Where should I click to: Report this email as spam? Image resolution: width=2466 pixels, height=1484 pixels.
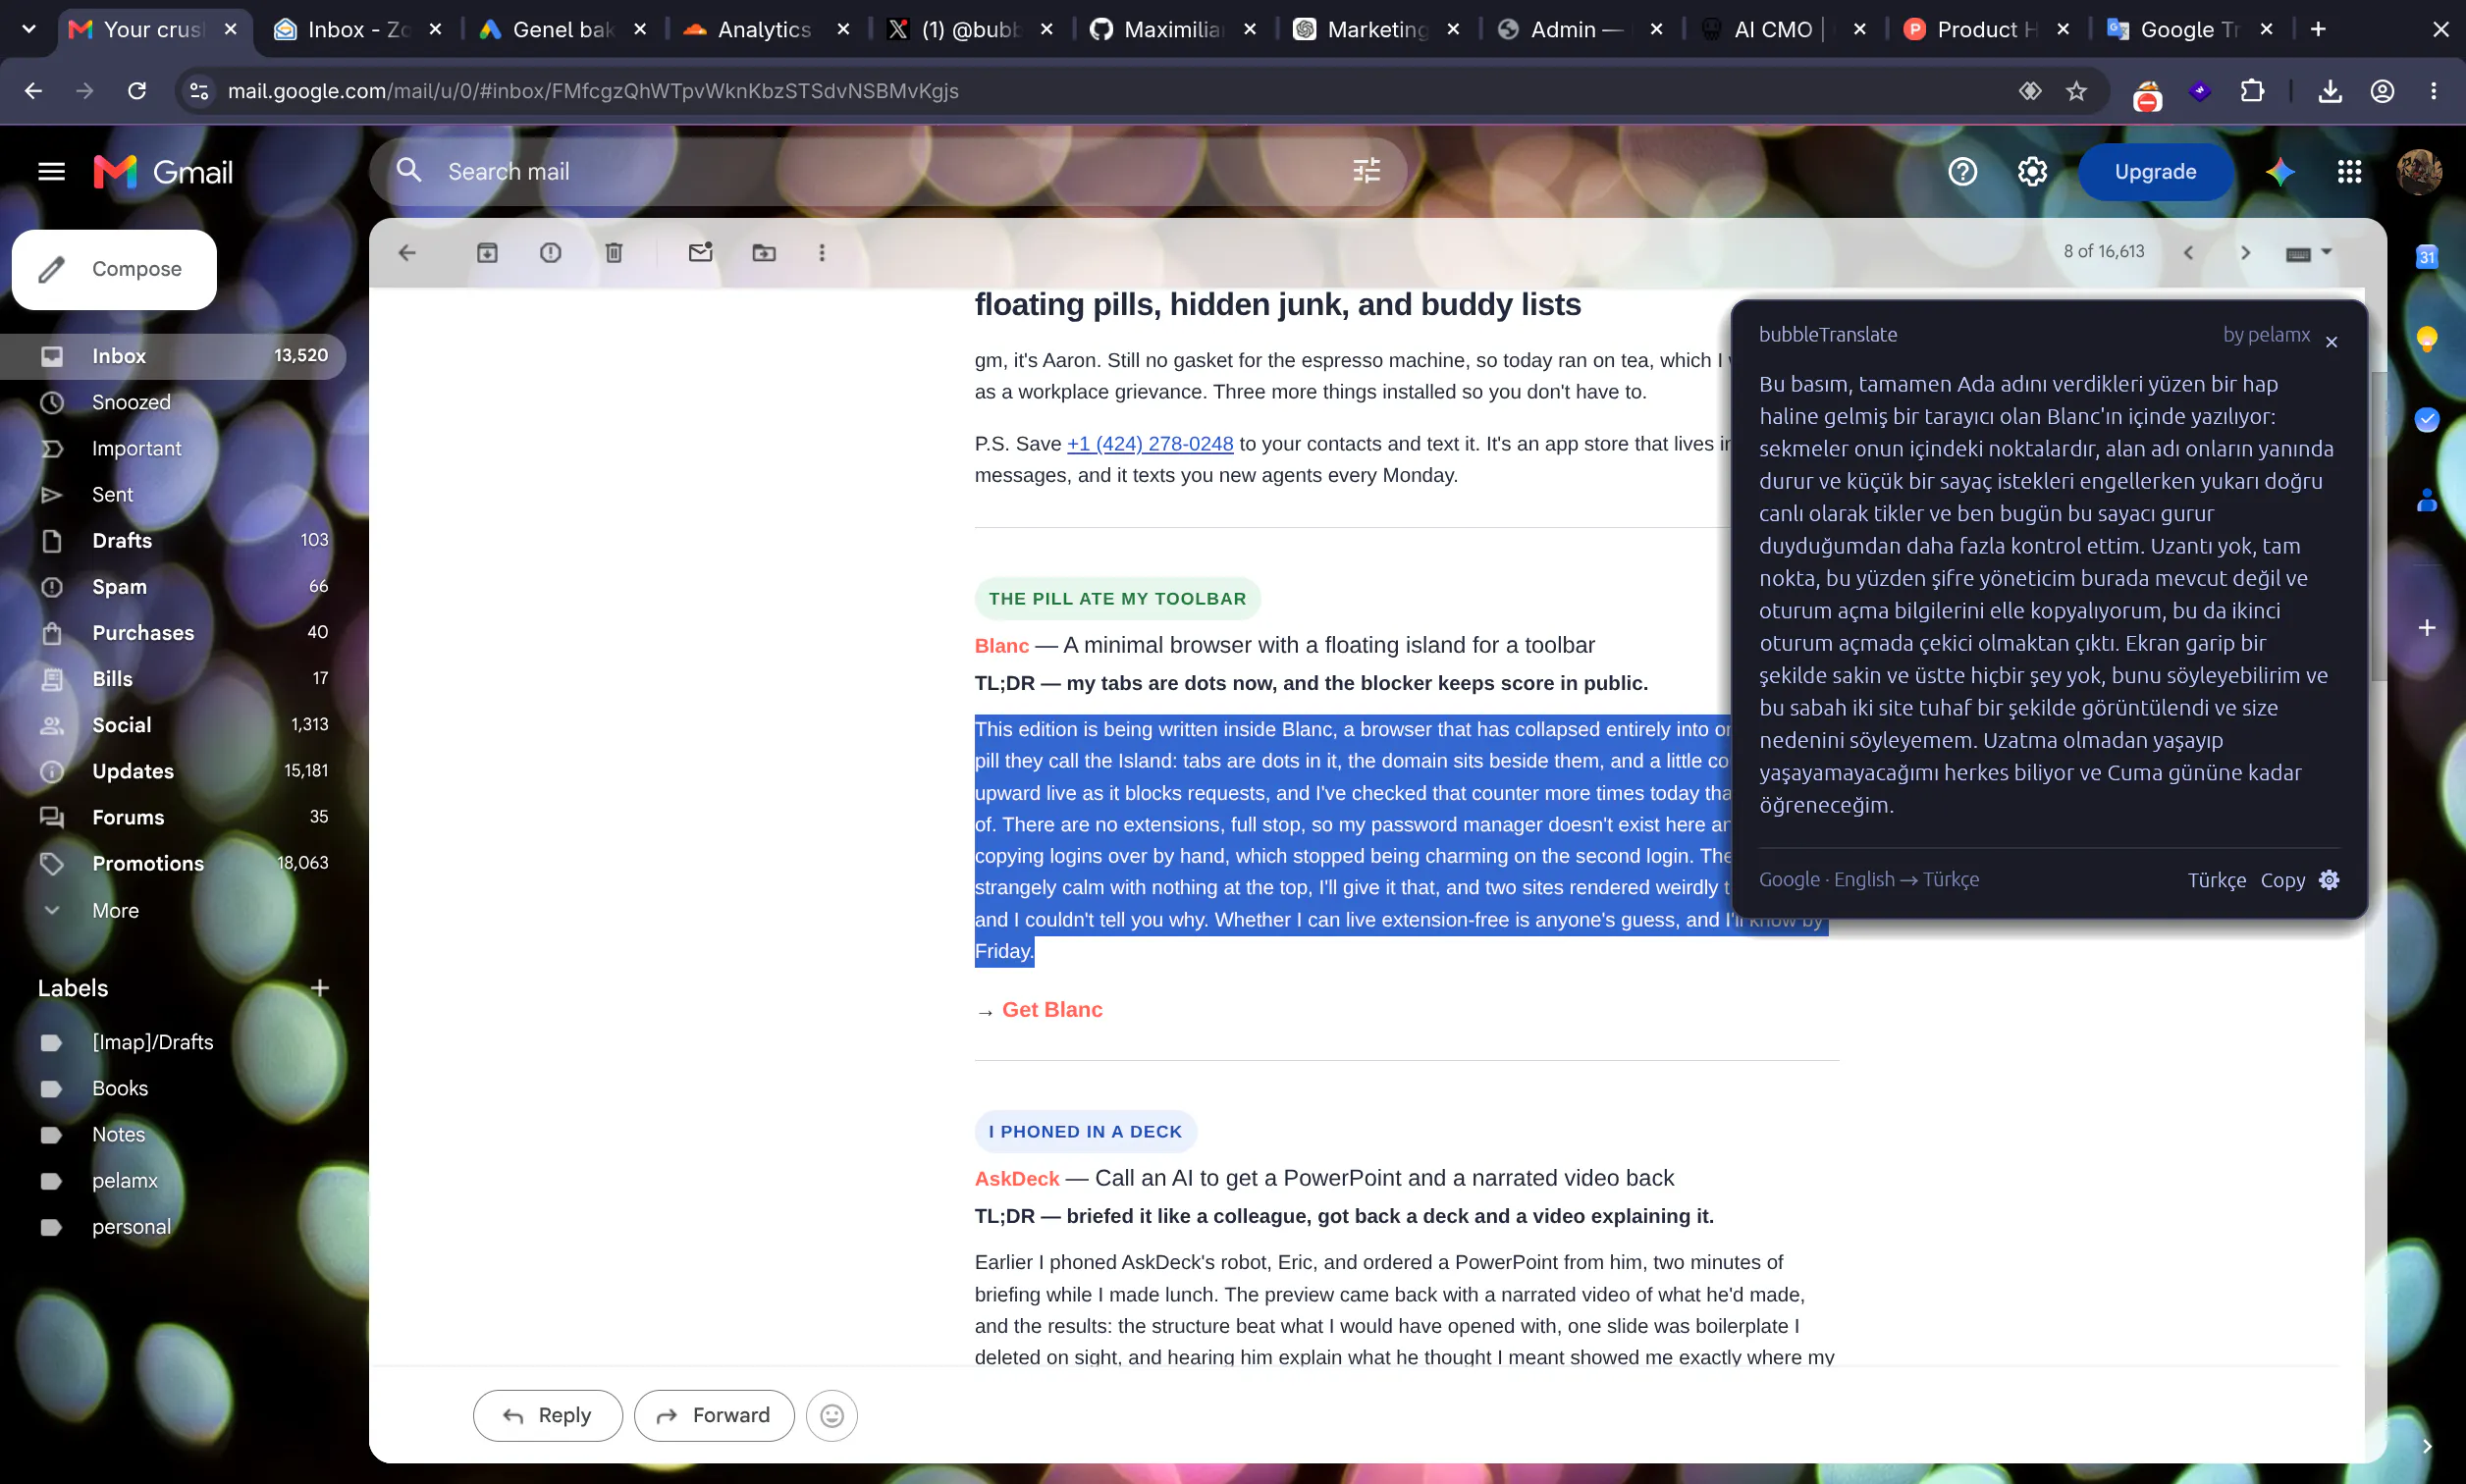click(551, 253)
